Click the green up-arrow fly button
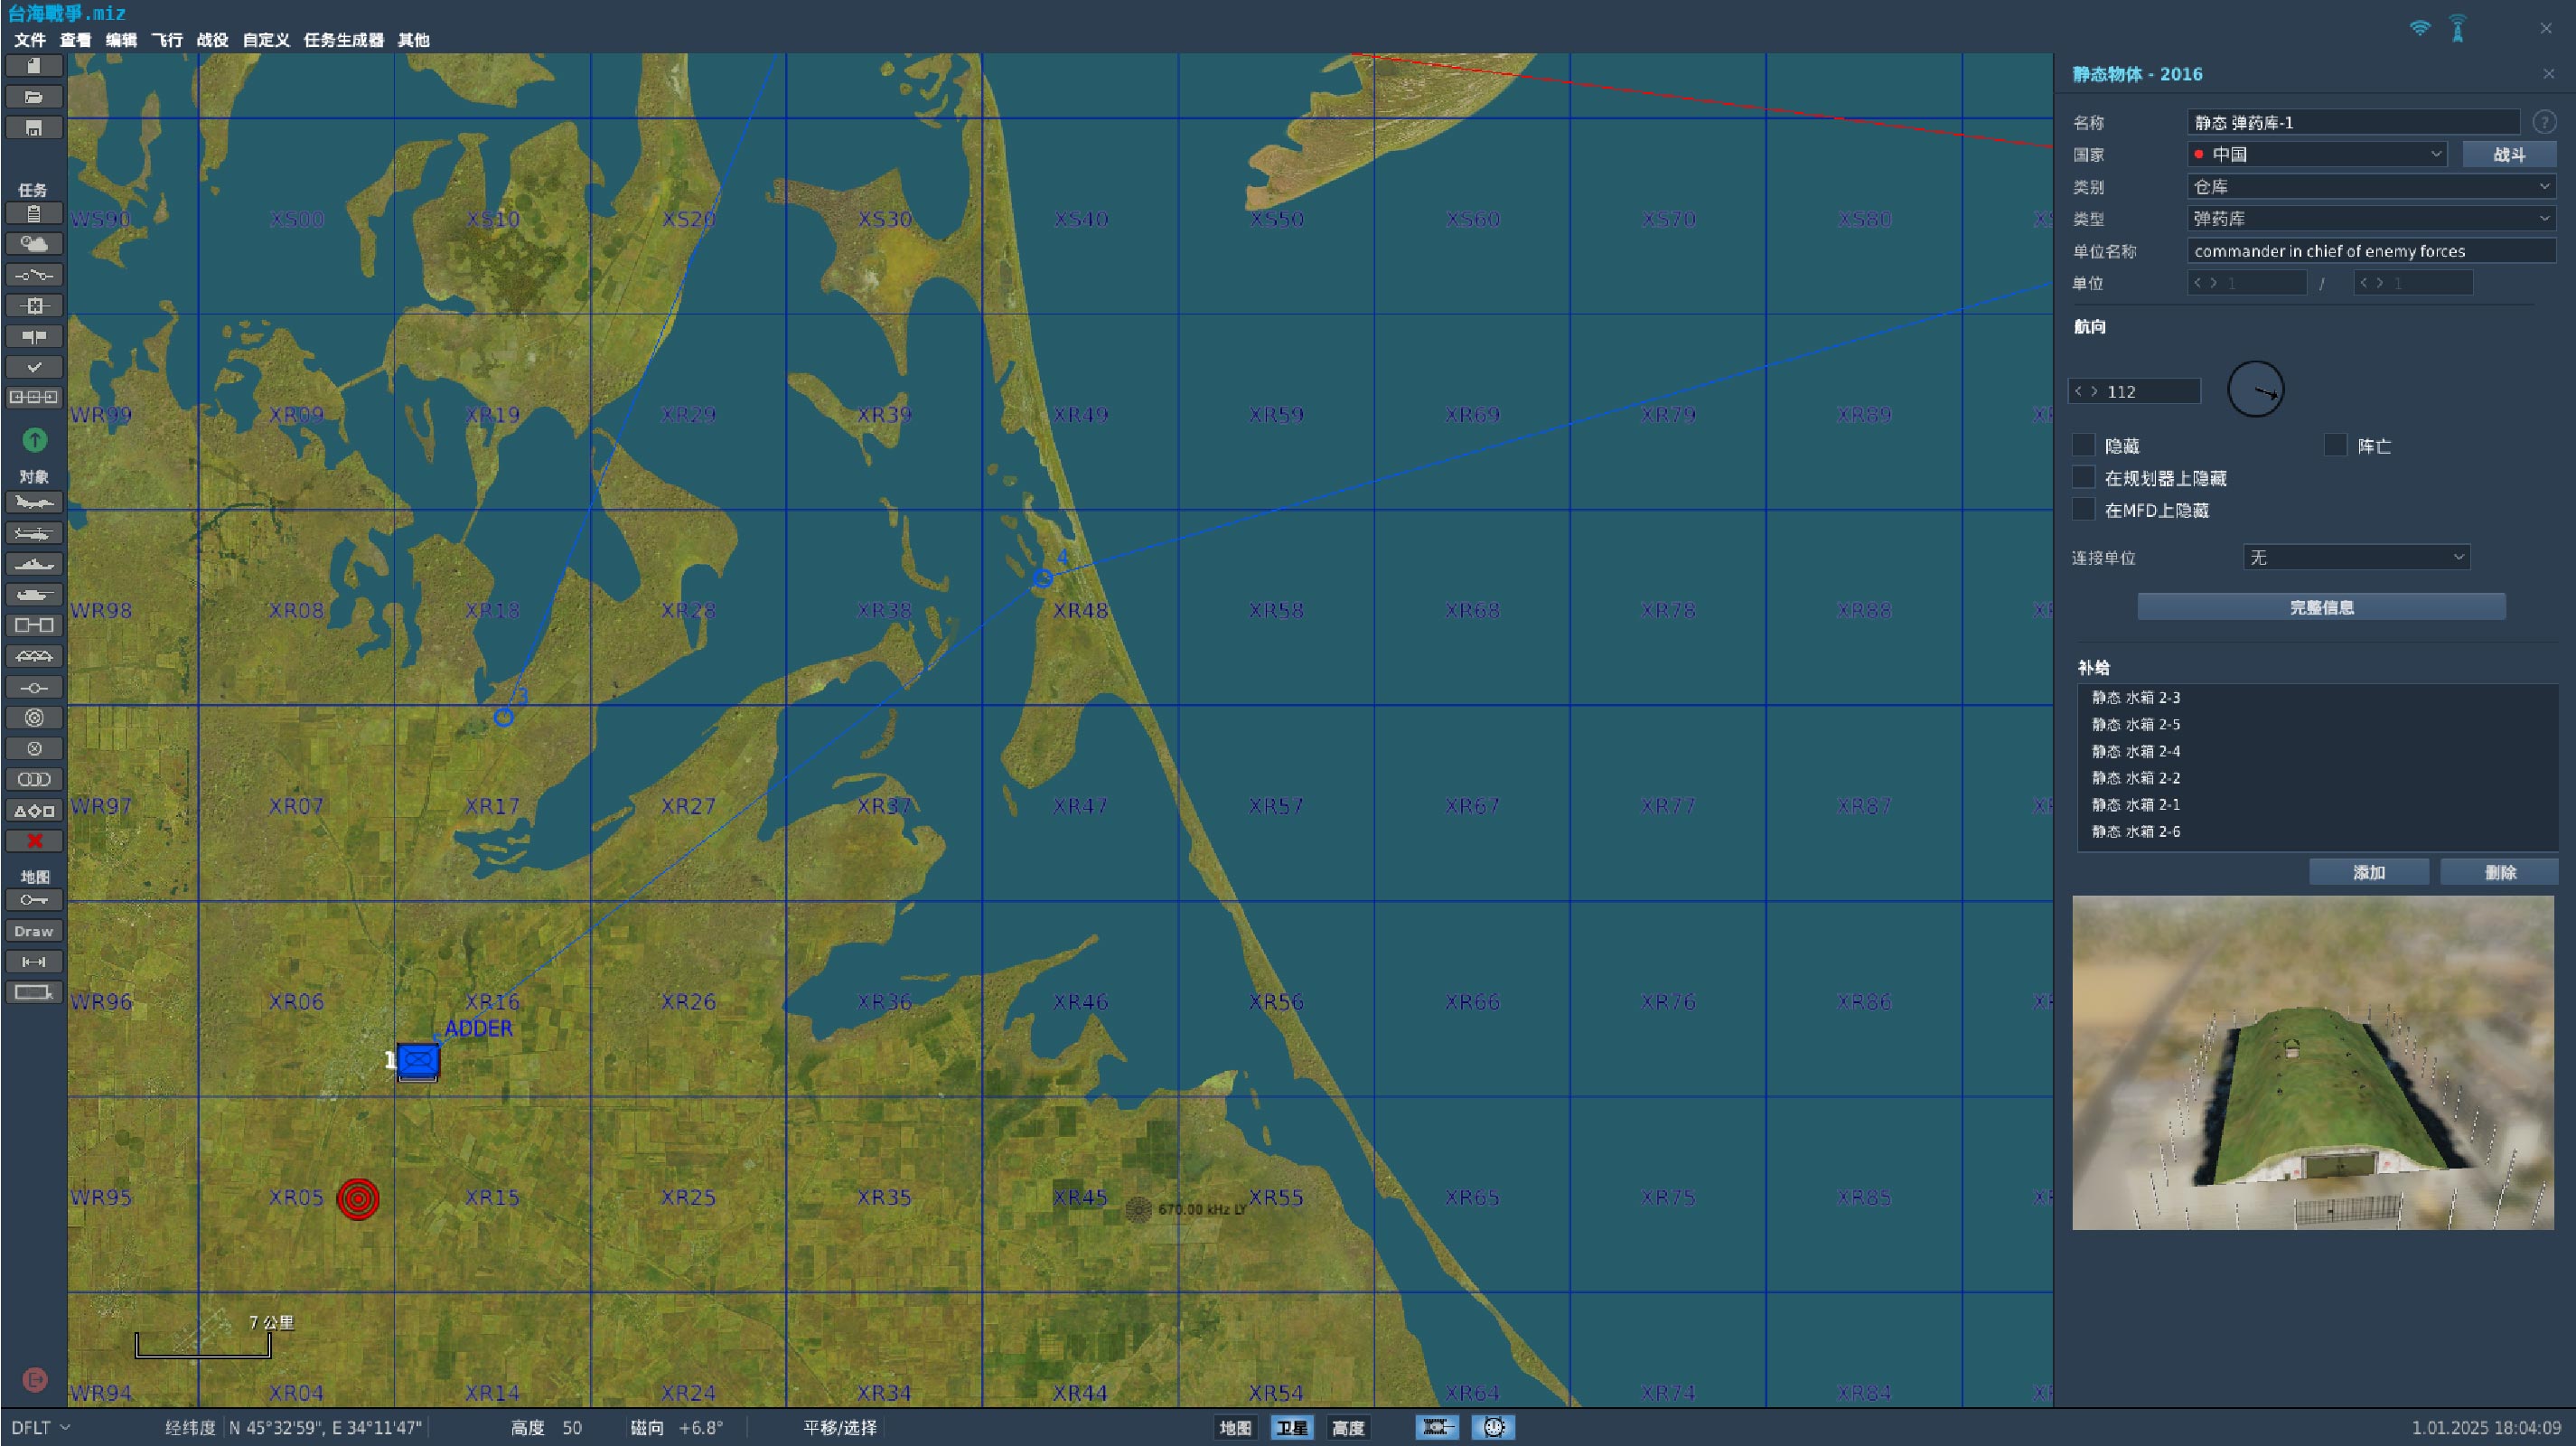The image size is (2576, 1446). point(34,440)
